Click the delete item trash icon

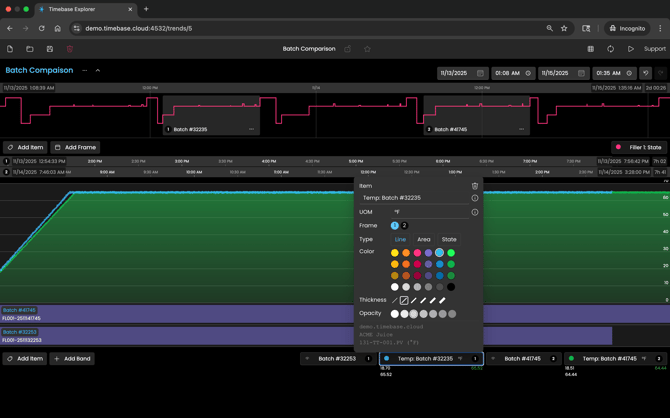475,186
